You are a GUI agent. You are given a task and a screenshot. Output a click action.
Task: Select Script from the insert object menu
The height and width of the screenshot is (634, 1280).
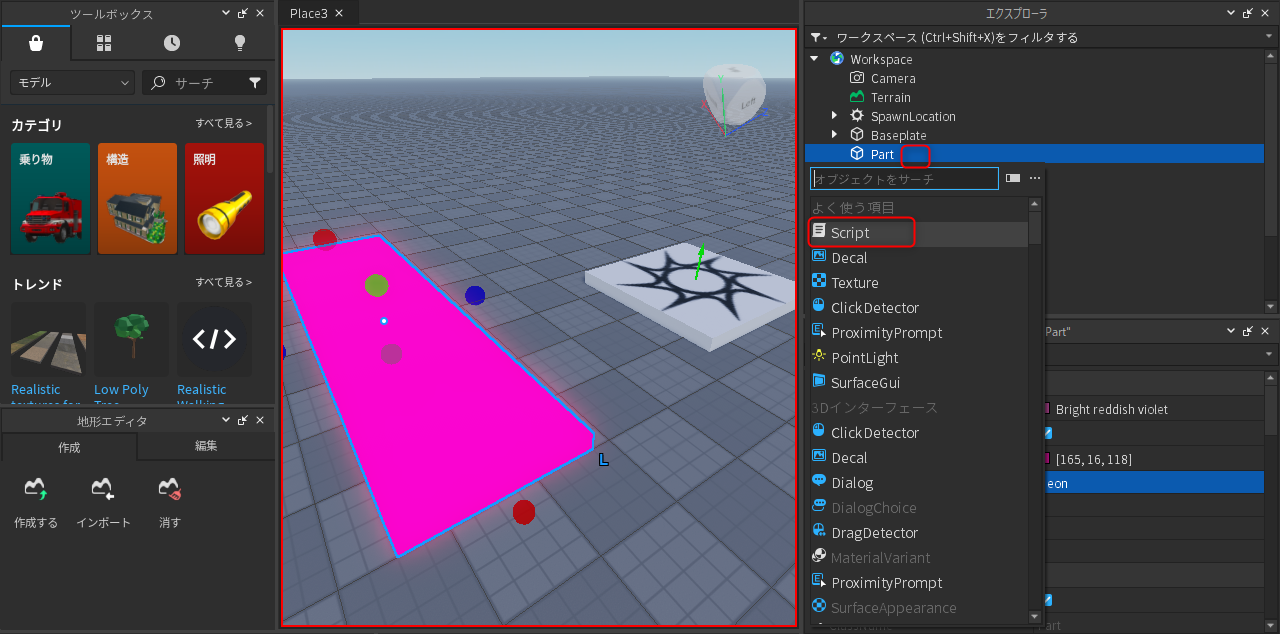tap(850, 233)
